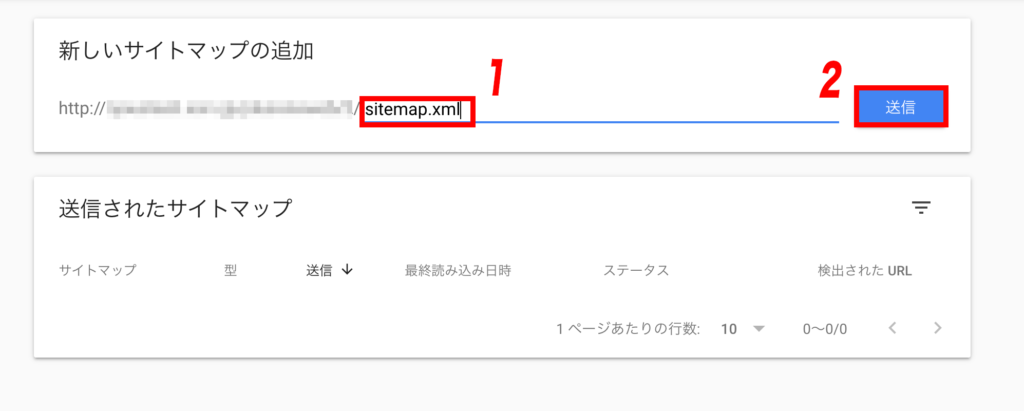
Task: Click the blue 送信 submit button
Action: [901, 107]
